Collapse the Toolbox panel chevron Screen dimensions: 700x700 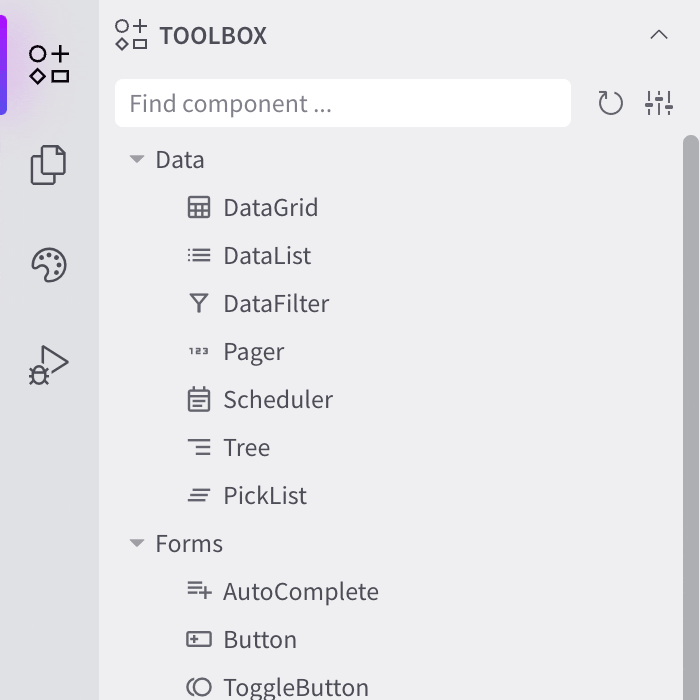click(658, 35)
